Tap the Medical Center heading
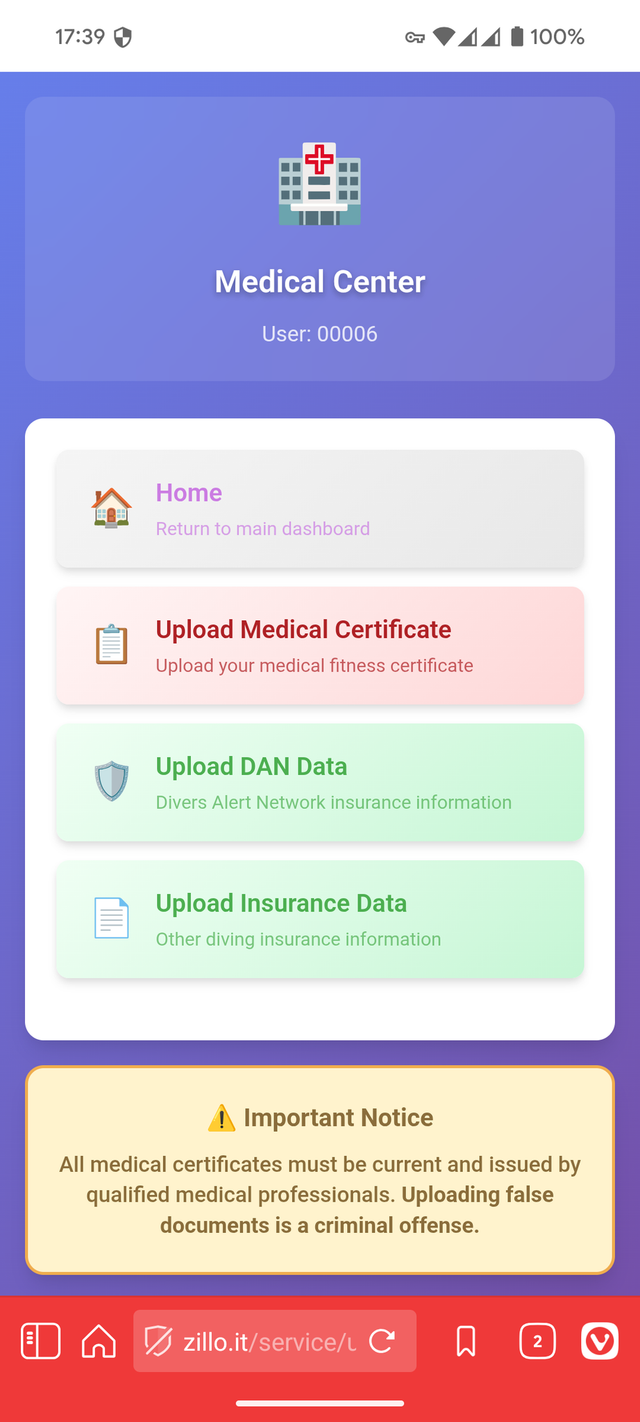The height and width of the screenshot is (1422, 640). tap(320, 282)
